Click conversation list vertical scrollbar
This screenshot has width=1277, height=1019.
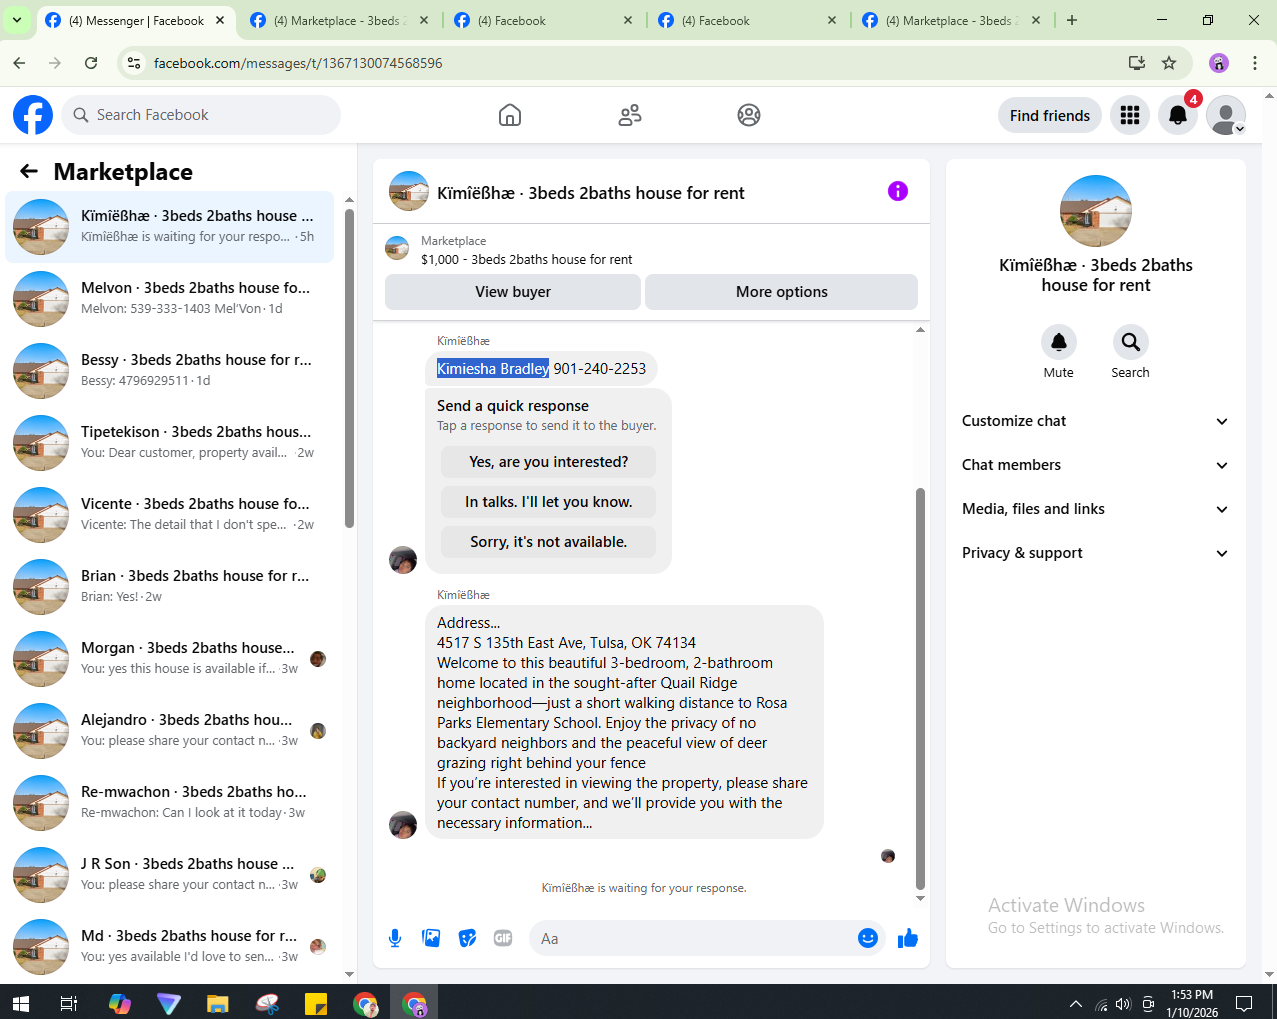349,368
